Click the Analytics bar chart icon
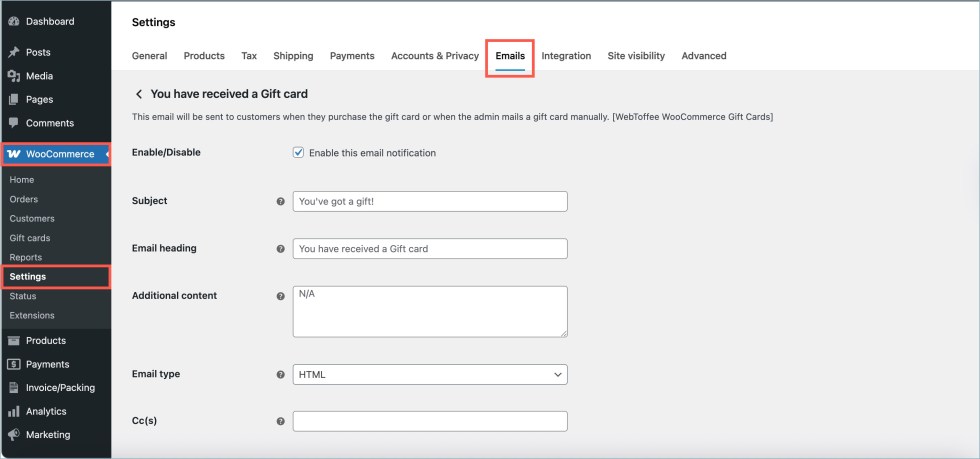Screen dimensions: 980x459 14,411
